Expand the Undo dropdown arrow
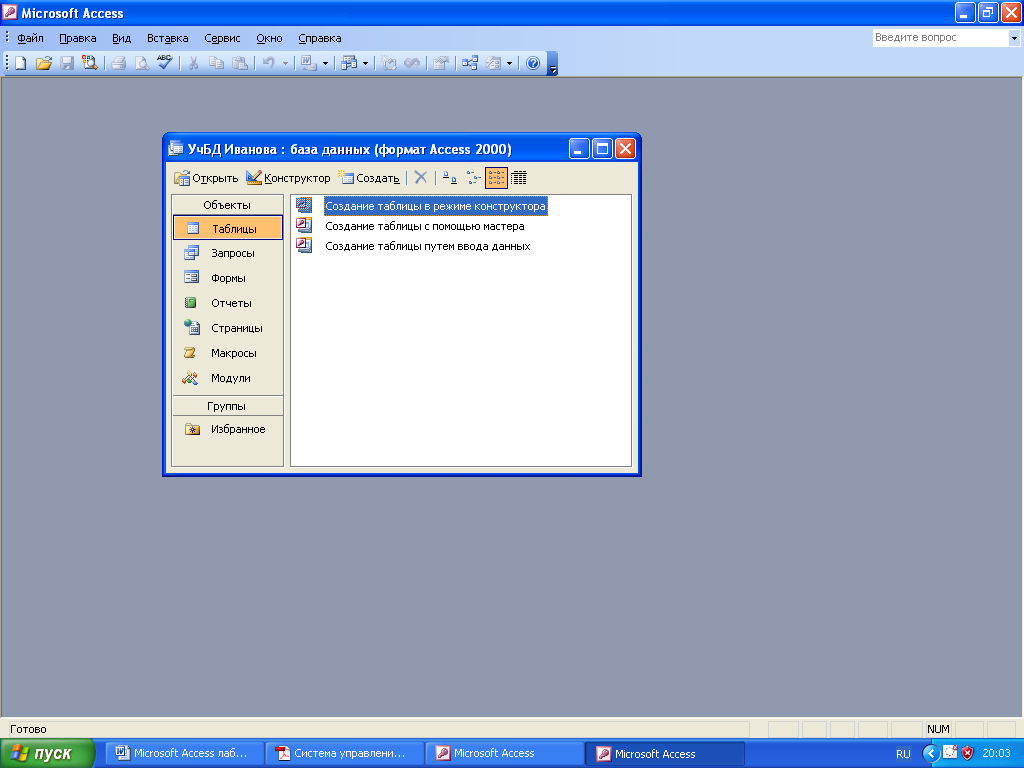The width and height of the screenshot is (1024, 768). click(285, 63)
